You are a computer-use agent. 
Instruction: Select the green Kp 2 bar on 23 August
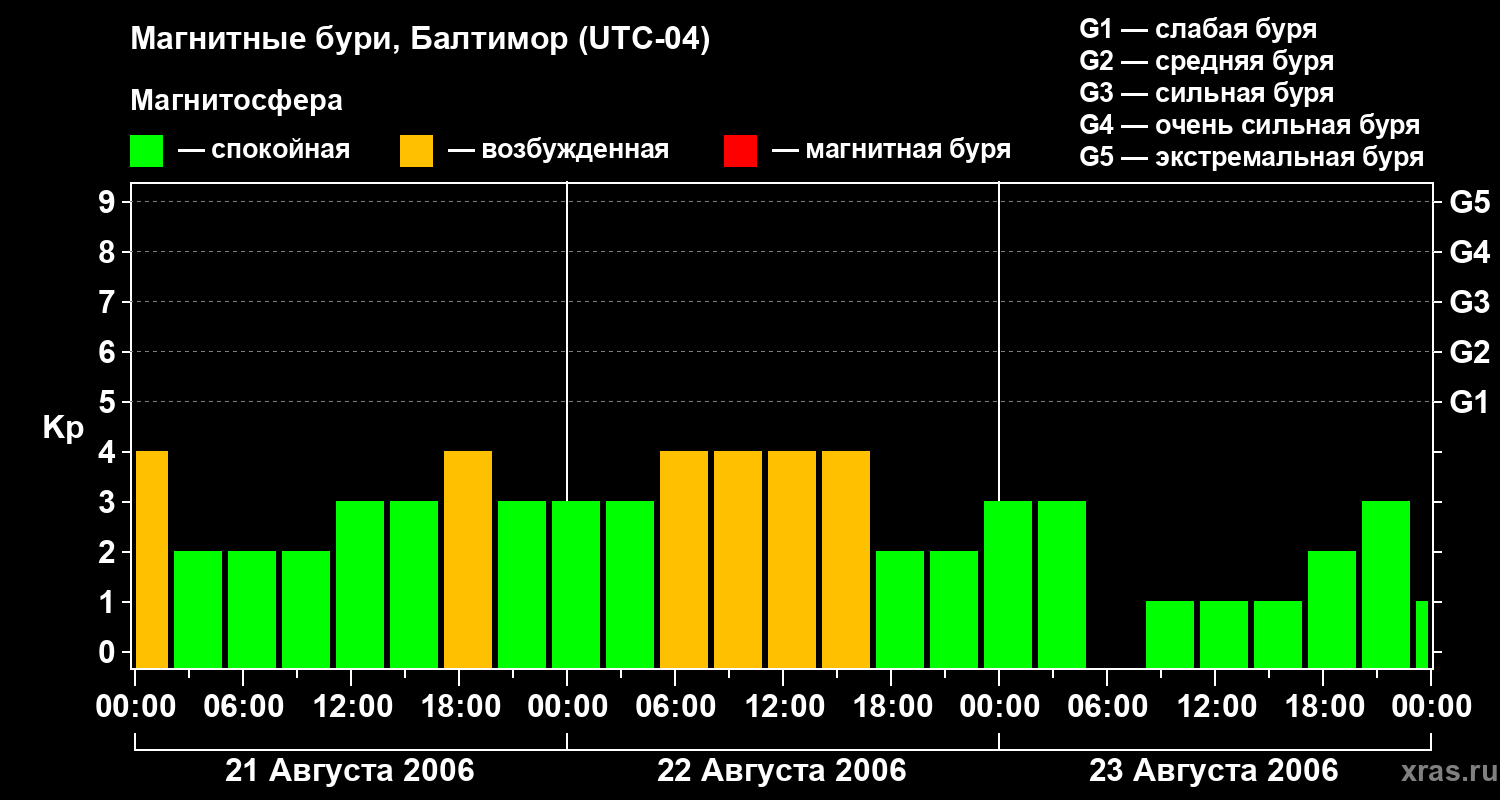click(1332, 609)
